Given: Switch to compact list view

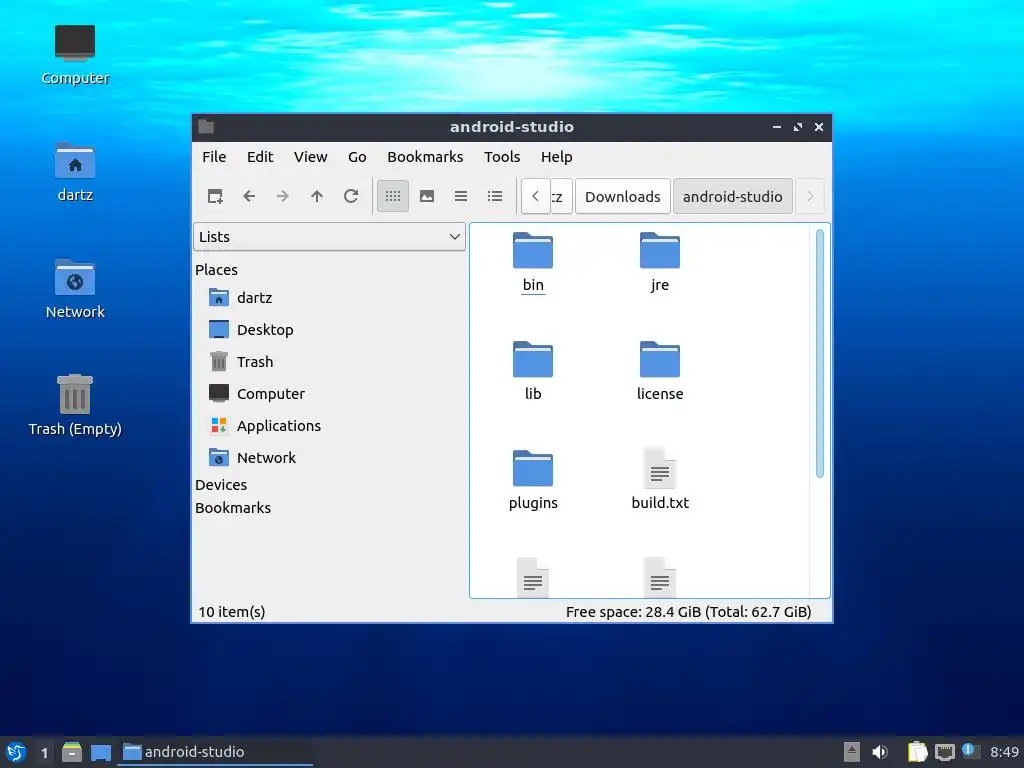Looking at the screenshot, I should point(461,196).
